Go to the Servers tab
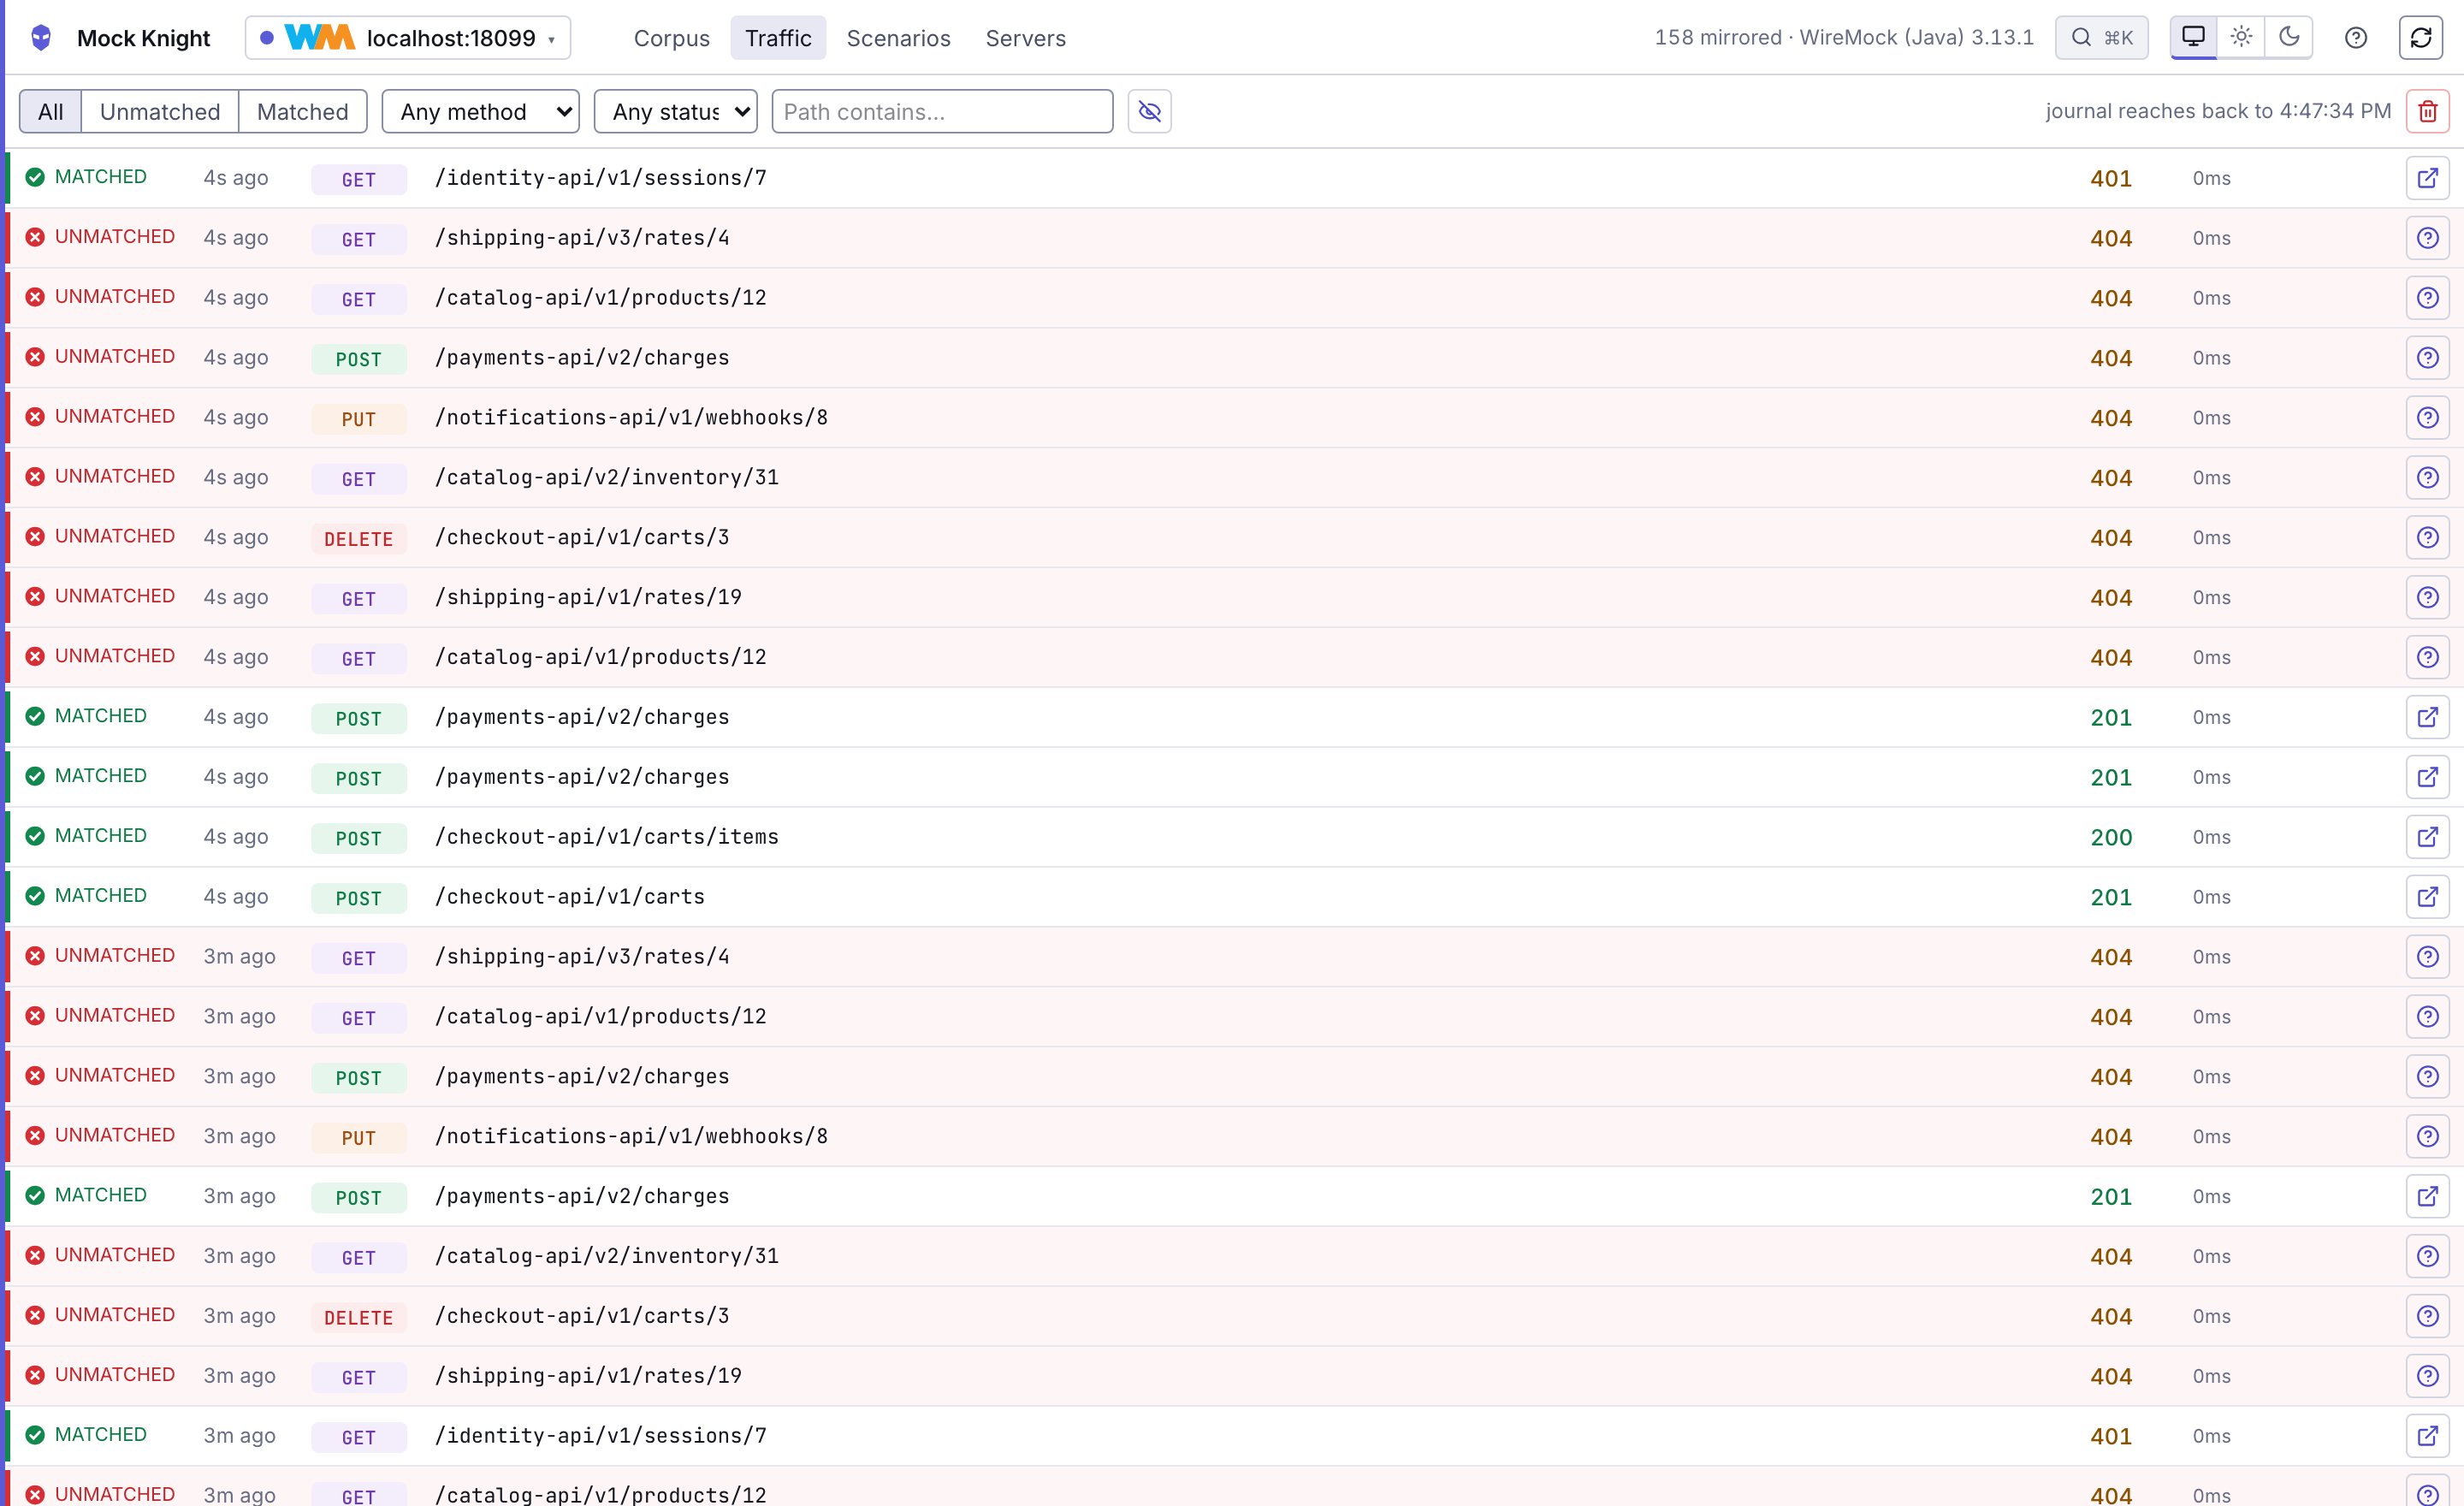 pyautogui.click(x=1025, y=38)
